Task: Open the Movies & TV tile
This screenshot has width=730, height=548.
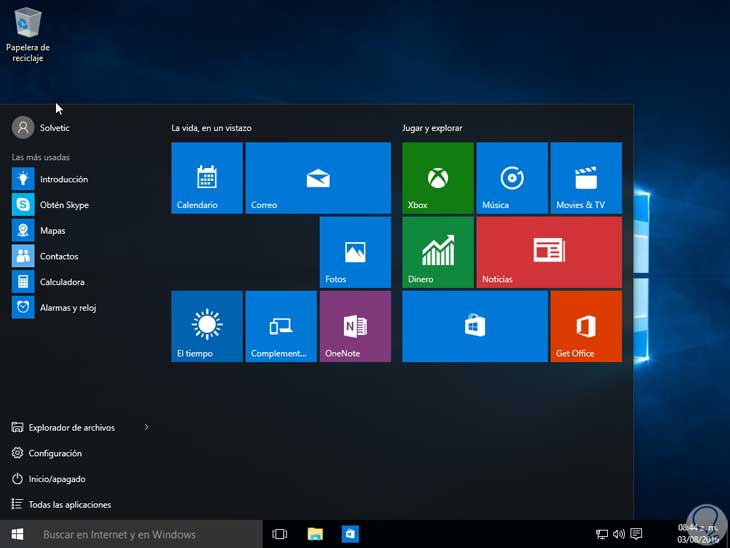Action: [586, 178]
